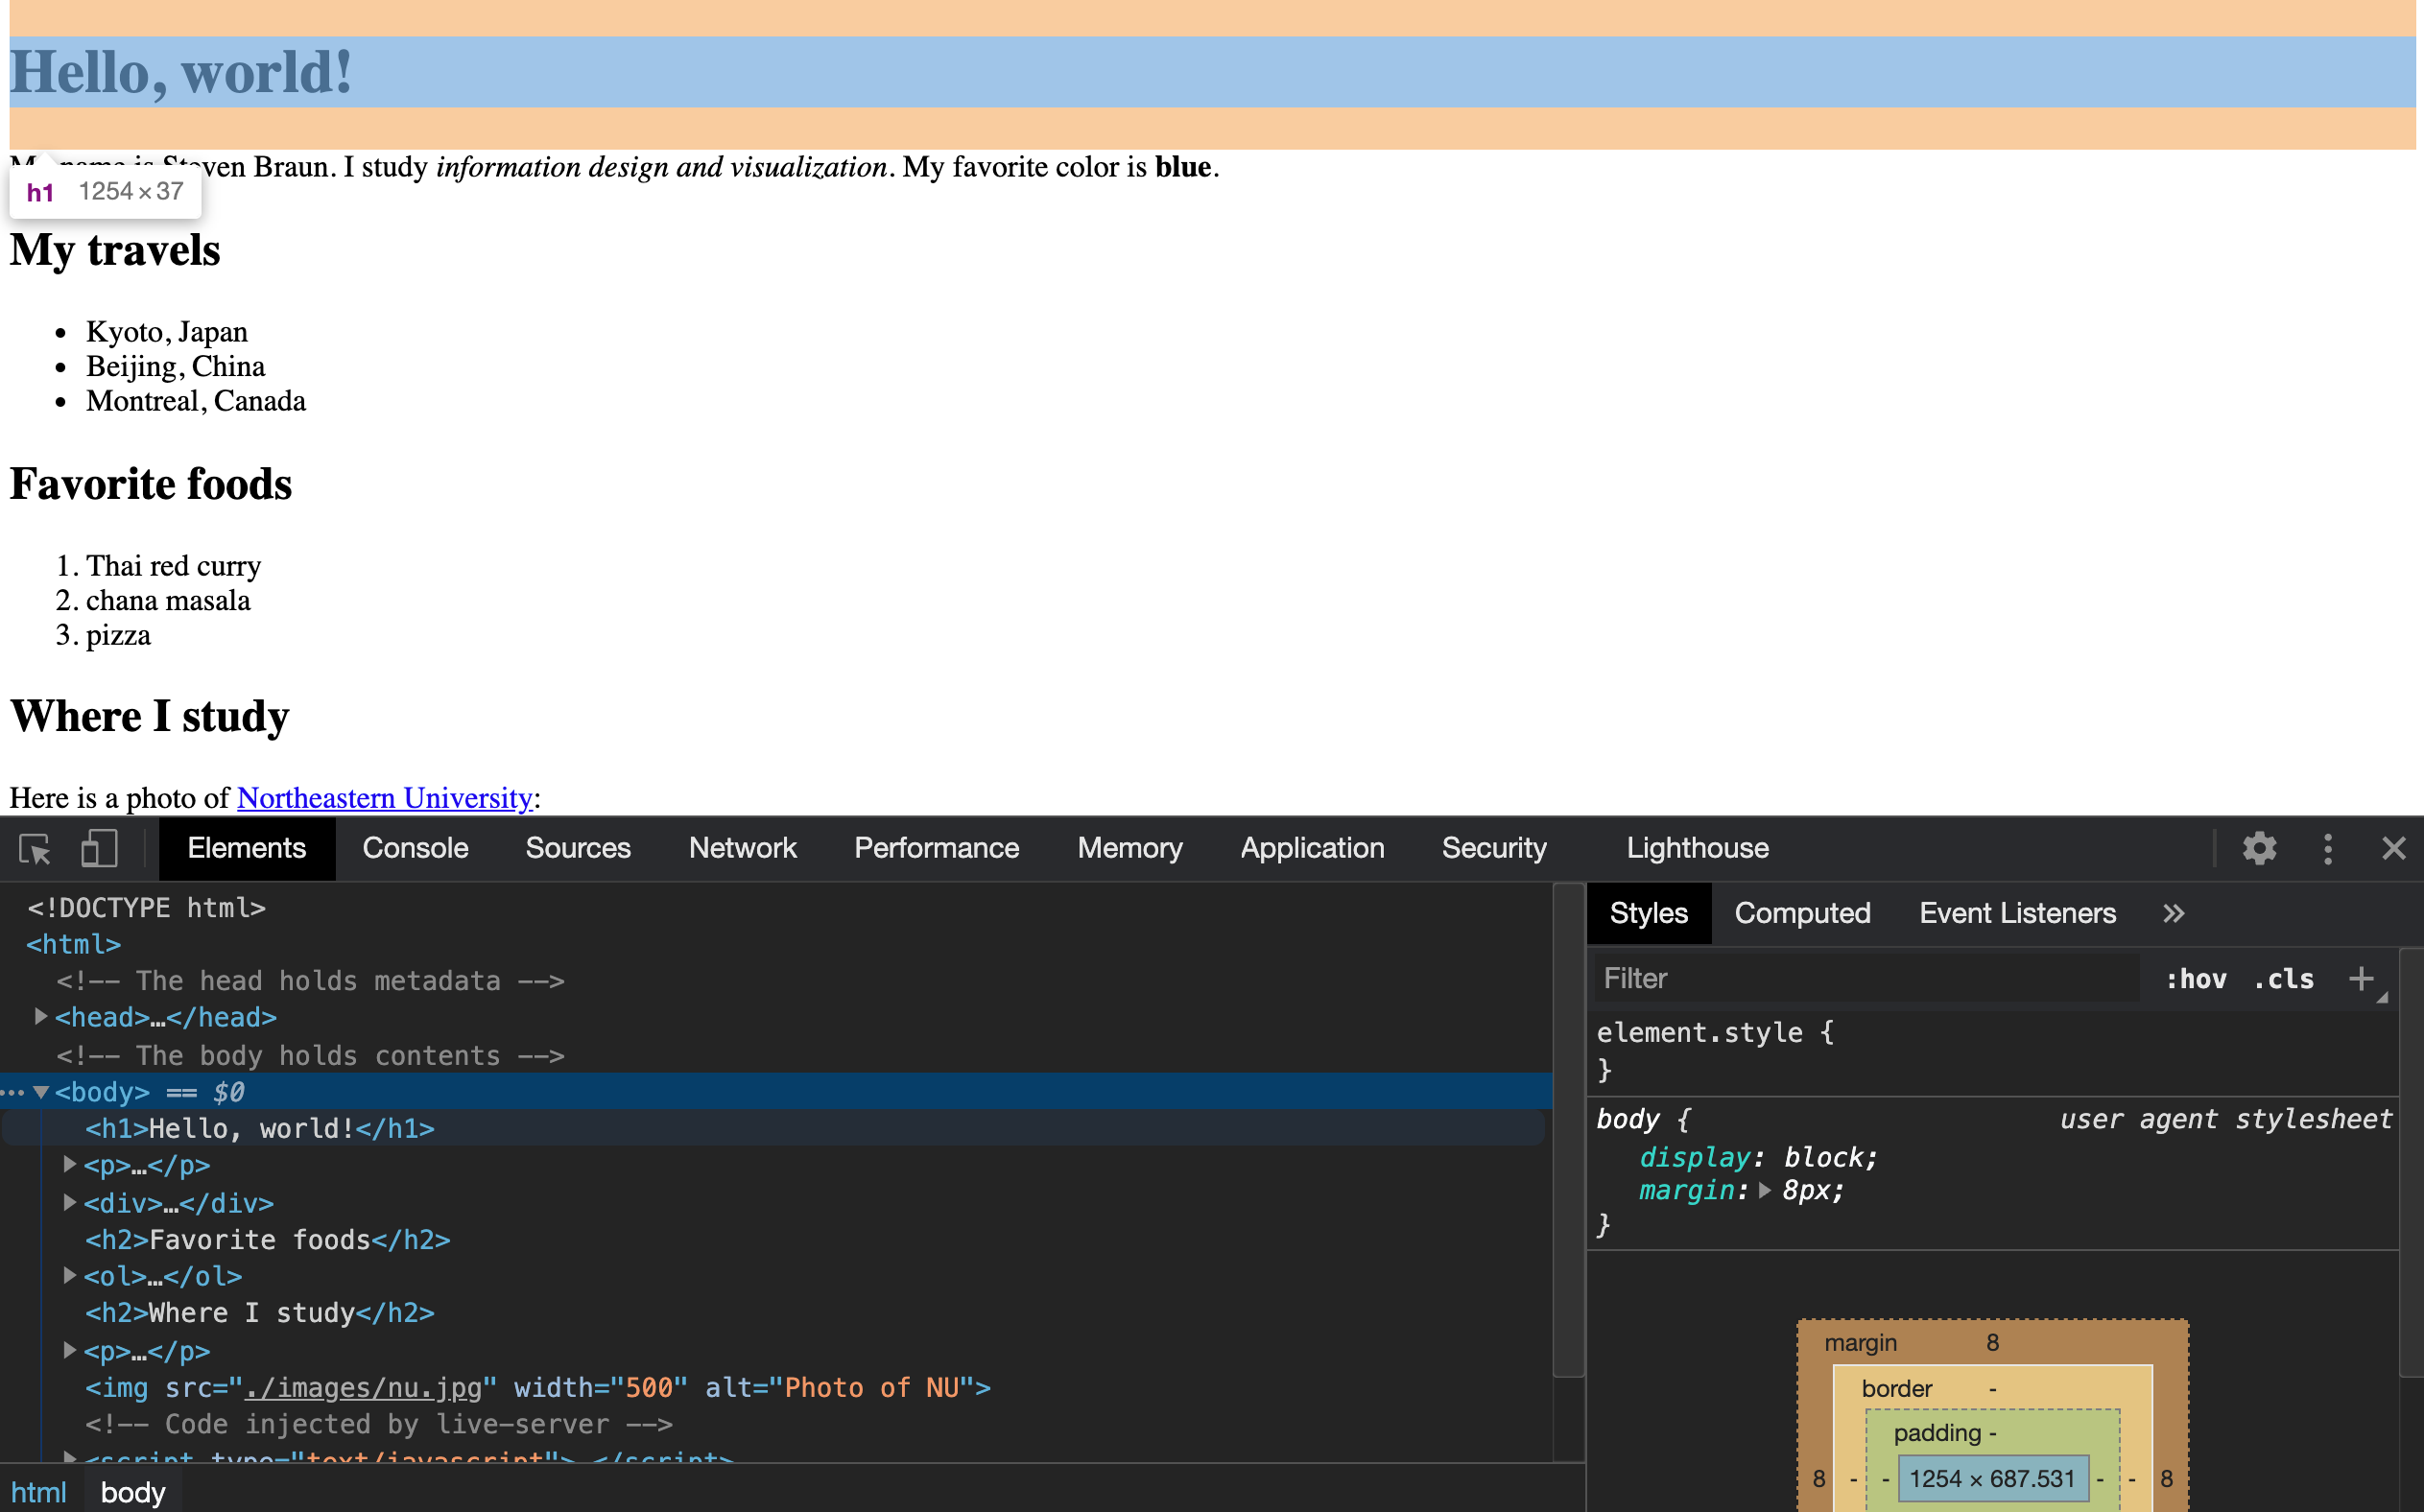This screenshot has width=2424, height=1512.
Task: Open the ./images/nu.jpg source link
Action: pyautogui.click(x=363, y=1388)
